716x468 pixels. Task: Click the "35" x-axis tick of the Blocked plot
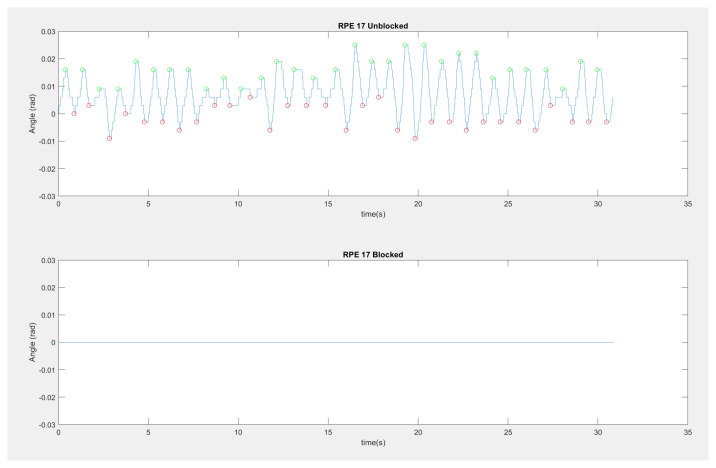(687, 433)
